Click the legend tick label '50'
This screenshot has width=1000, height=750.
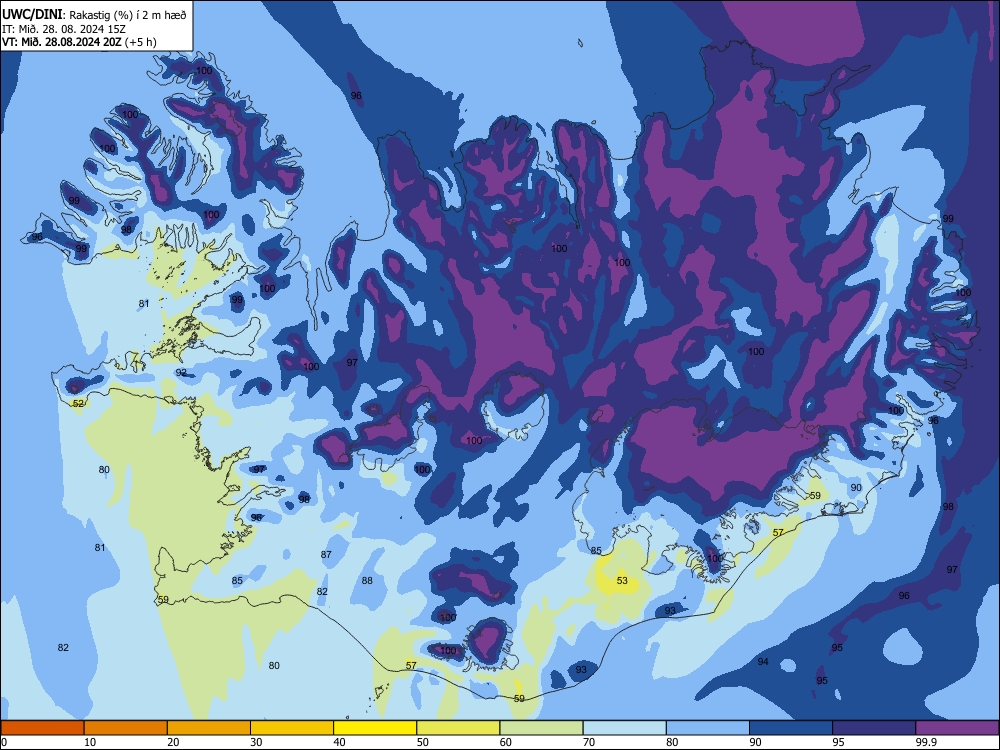point(423,742)
